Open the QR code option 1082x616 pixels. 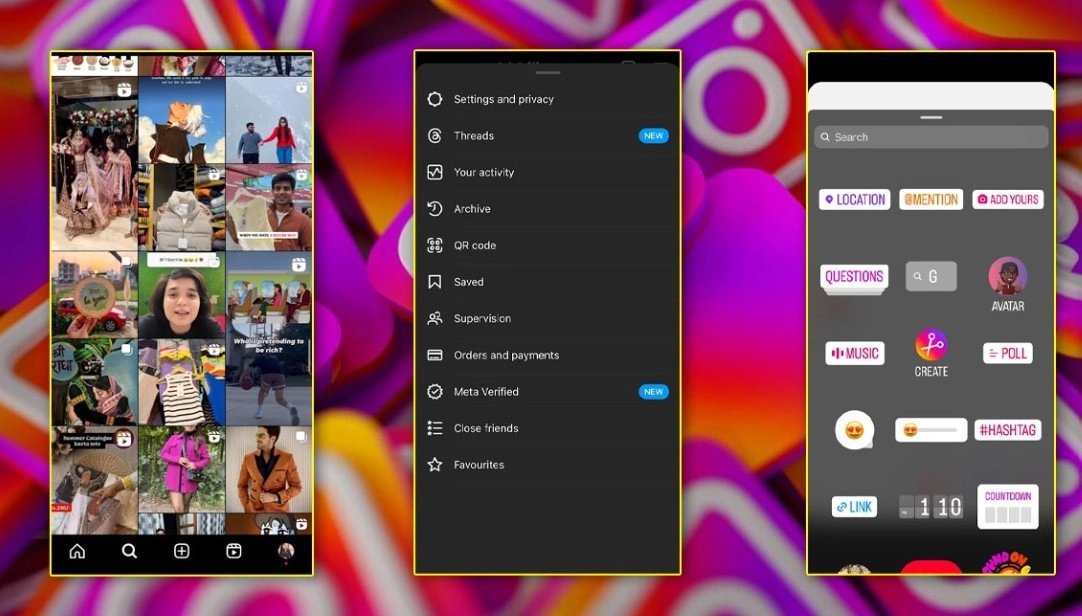click(547, 246)
